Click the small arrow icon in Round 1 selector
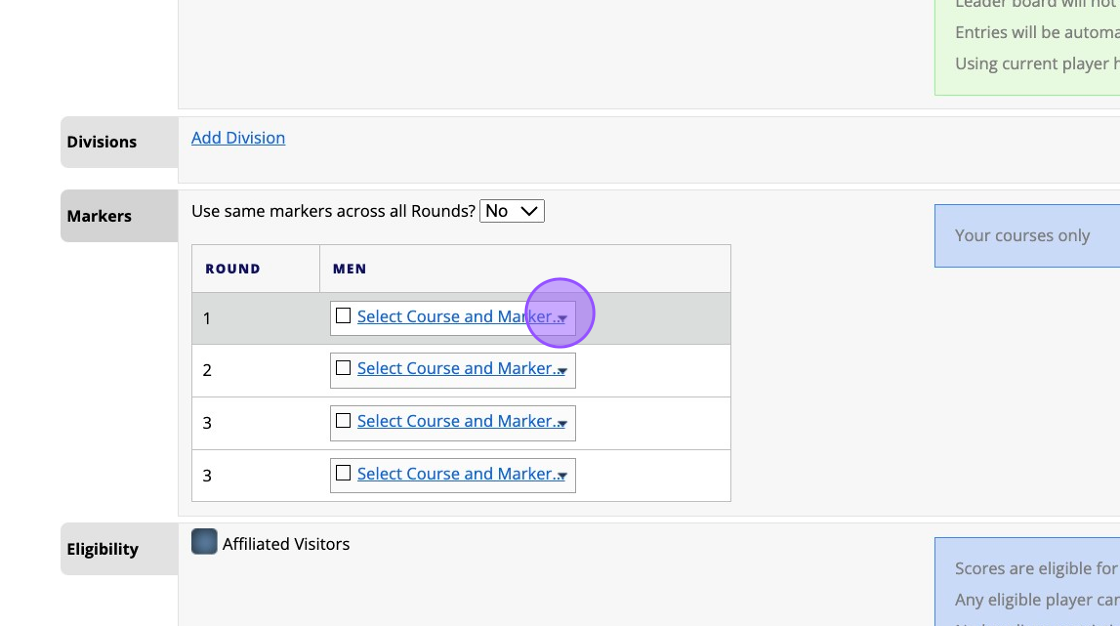 point(563,319)
